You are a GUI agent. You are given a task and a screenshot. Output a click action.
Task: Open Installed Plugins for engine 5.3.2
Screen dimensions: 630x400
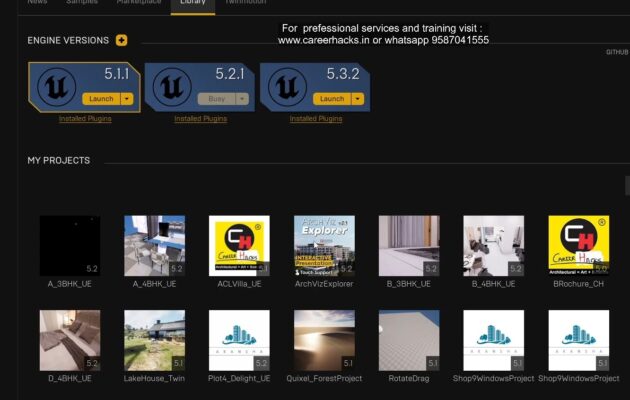(315, 119)
